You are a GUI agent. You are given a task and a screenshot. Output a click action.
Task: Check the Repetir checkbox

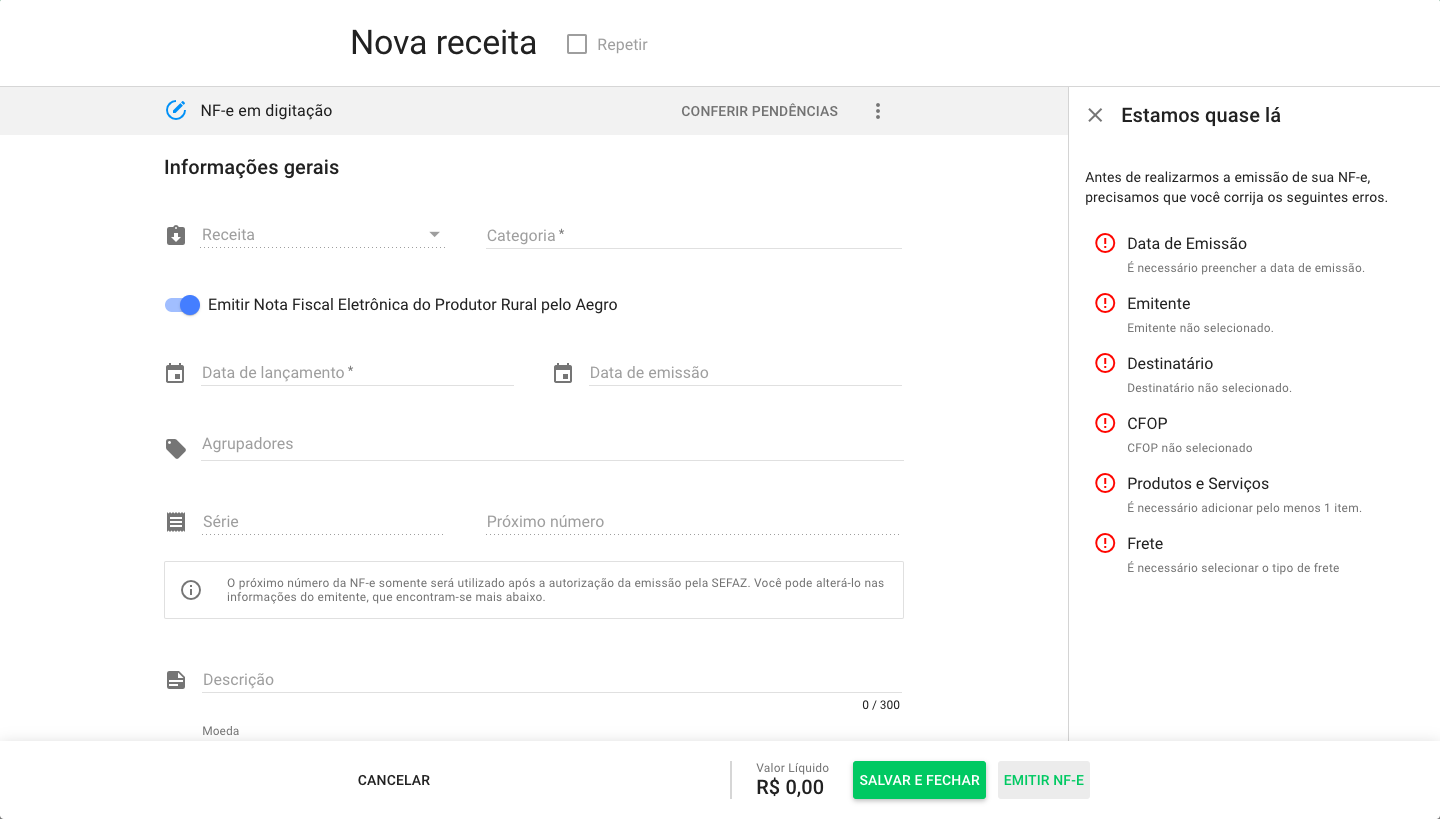tap(576, 44)
